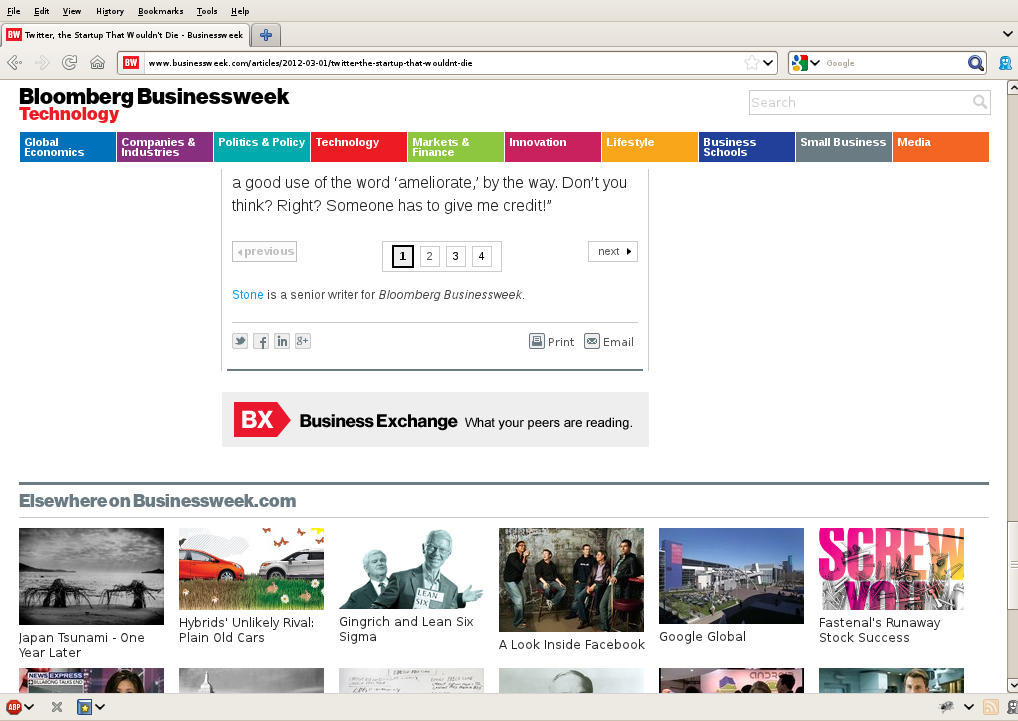Open Gingrich and Lean Six Sigma link
Viewport: 1018px width, 721px height.
click(406, 629)
